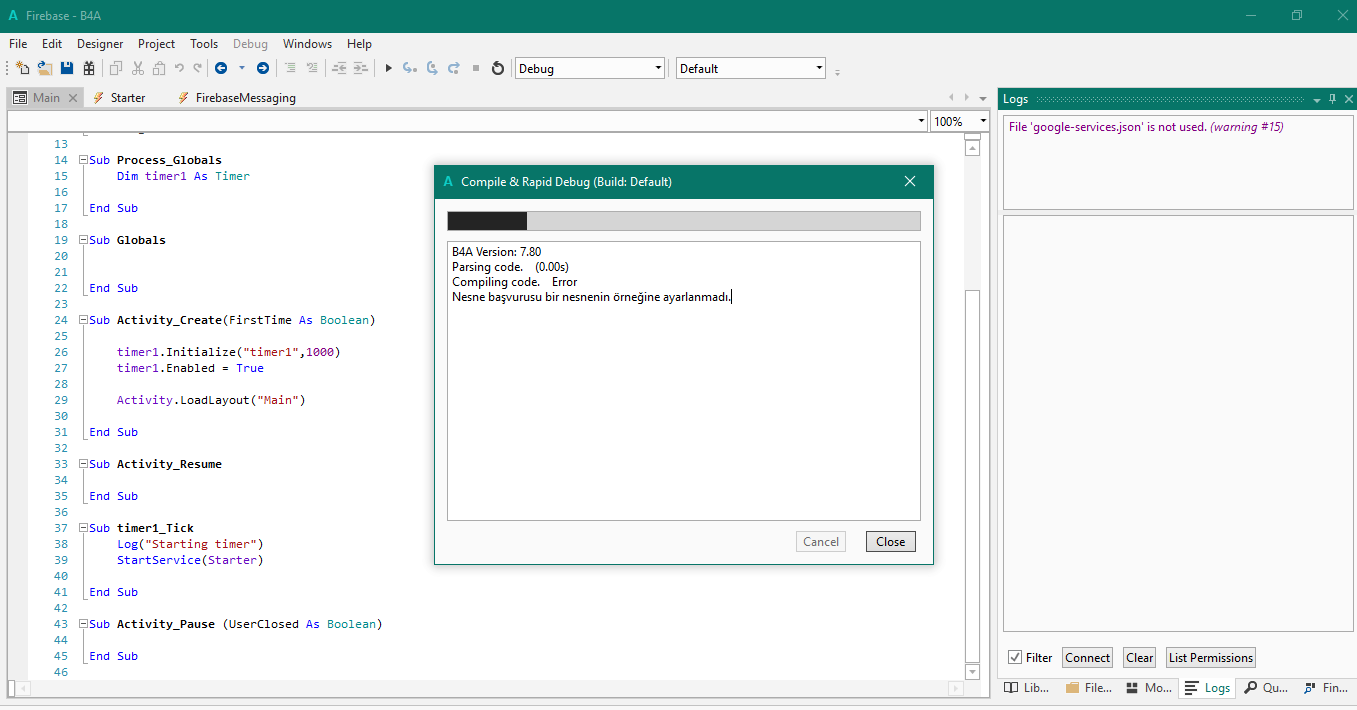This screenshot has width=1357, height=710.
Task: Click the Navigate Backward arrow icon
Action: 220,69
